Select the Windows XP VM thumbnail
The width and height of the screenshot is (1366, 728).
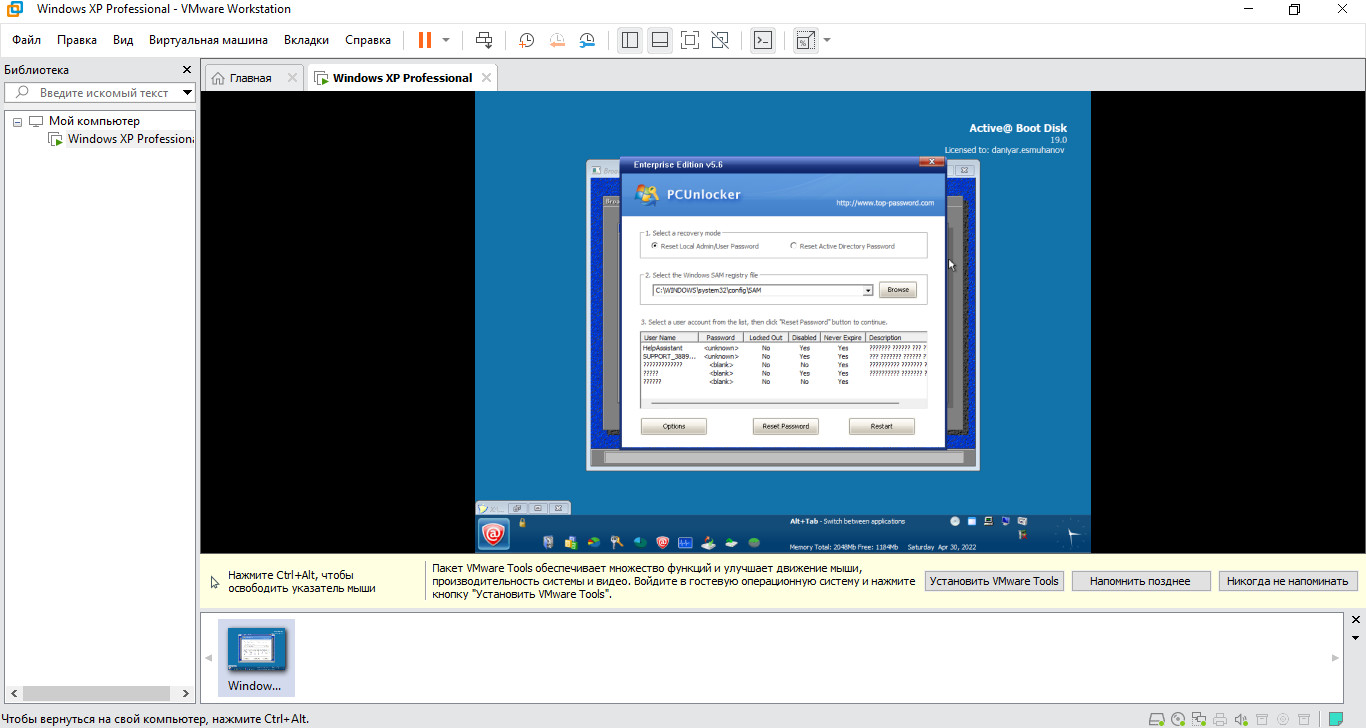pyautogui.click(x=257, y=658)
